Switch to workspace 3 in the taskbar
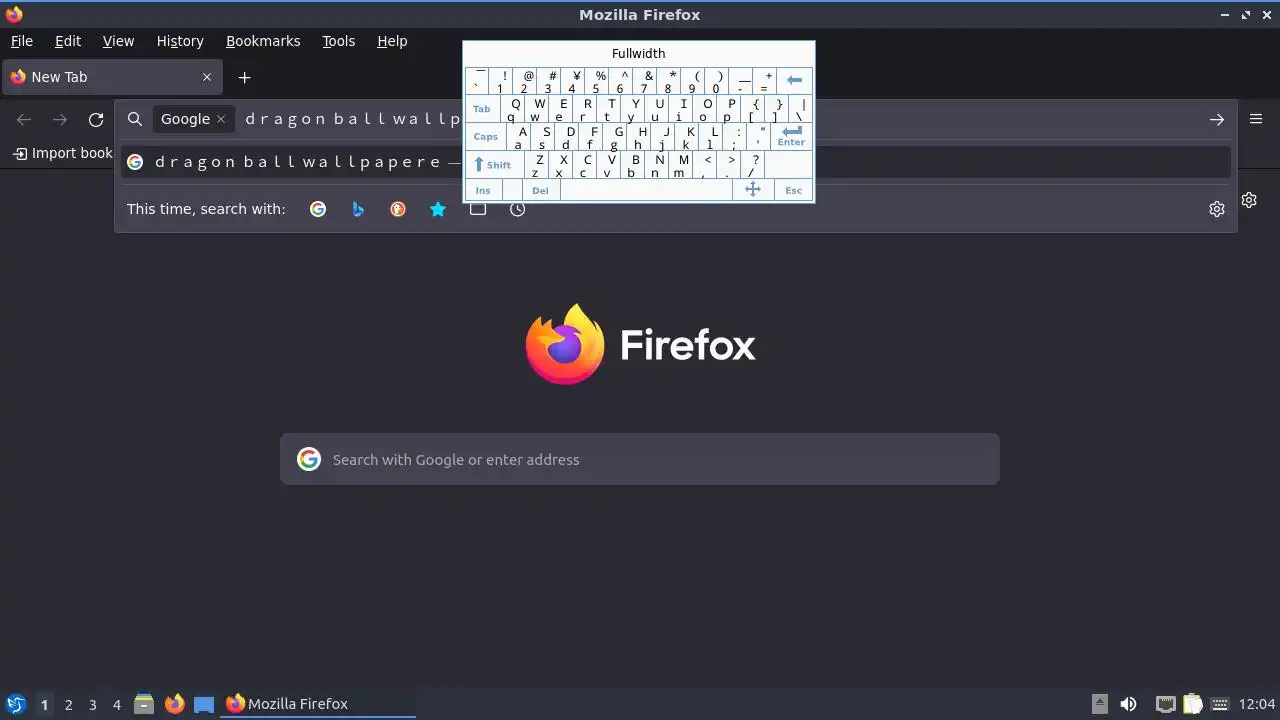The width and height of the screenshot is (1280, 720). 92,704
